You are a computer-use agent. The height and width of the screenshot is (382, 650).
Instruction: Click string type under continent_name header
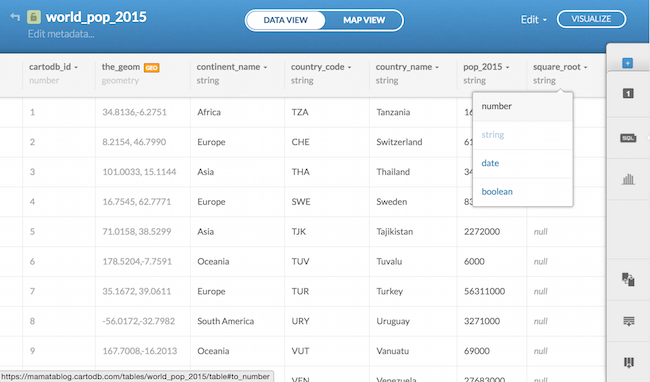click(x=208, y=80)
